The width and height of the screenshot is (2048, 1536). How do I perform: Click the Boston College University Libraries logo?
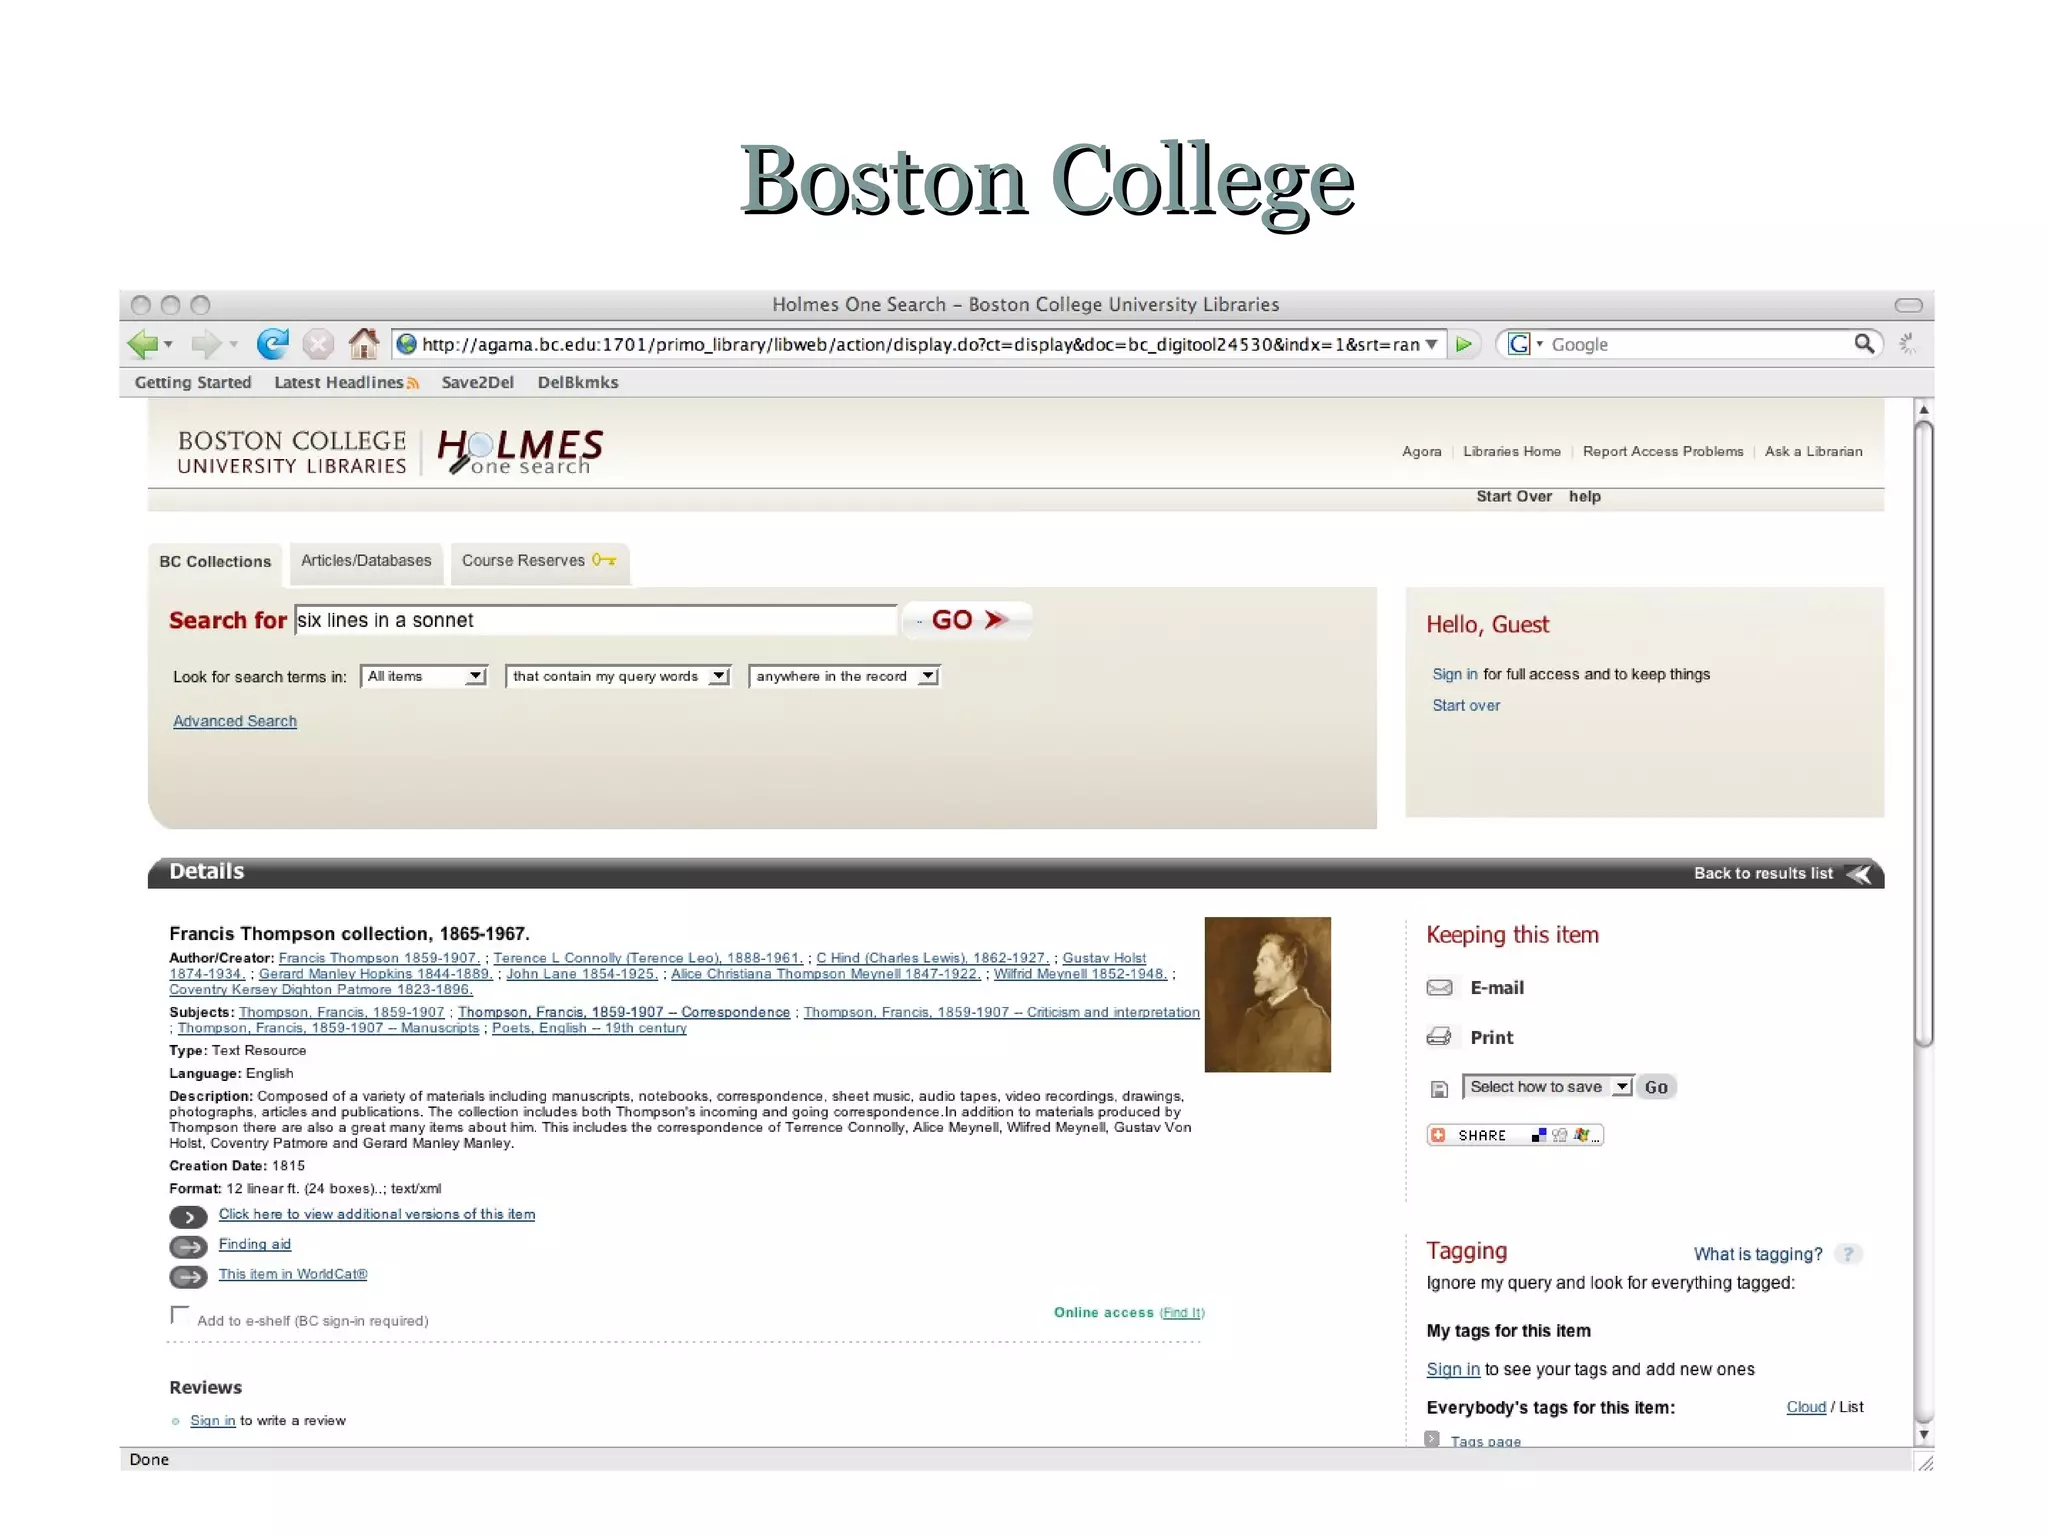coord(292,452)
